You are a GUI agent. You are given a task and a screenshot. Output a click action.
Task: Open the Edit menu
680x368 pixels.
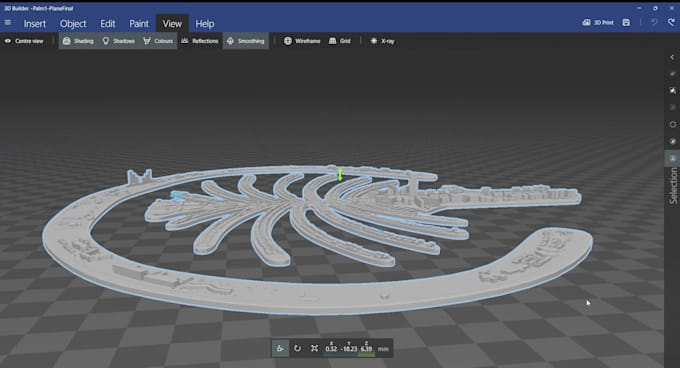(x=108, y=24)
